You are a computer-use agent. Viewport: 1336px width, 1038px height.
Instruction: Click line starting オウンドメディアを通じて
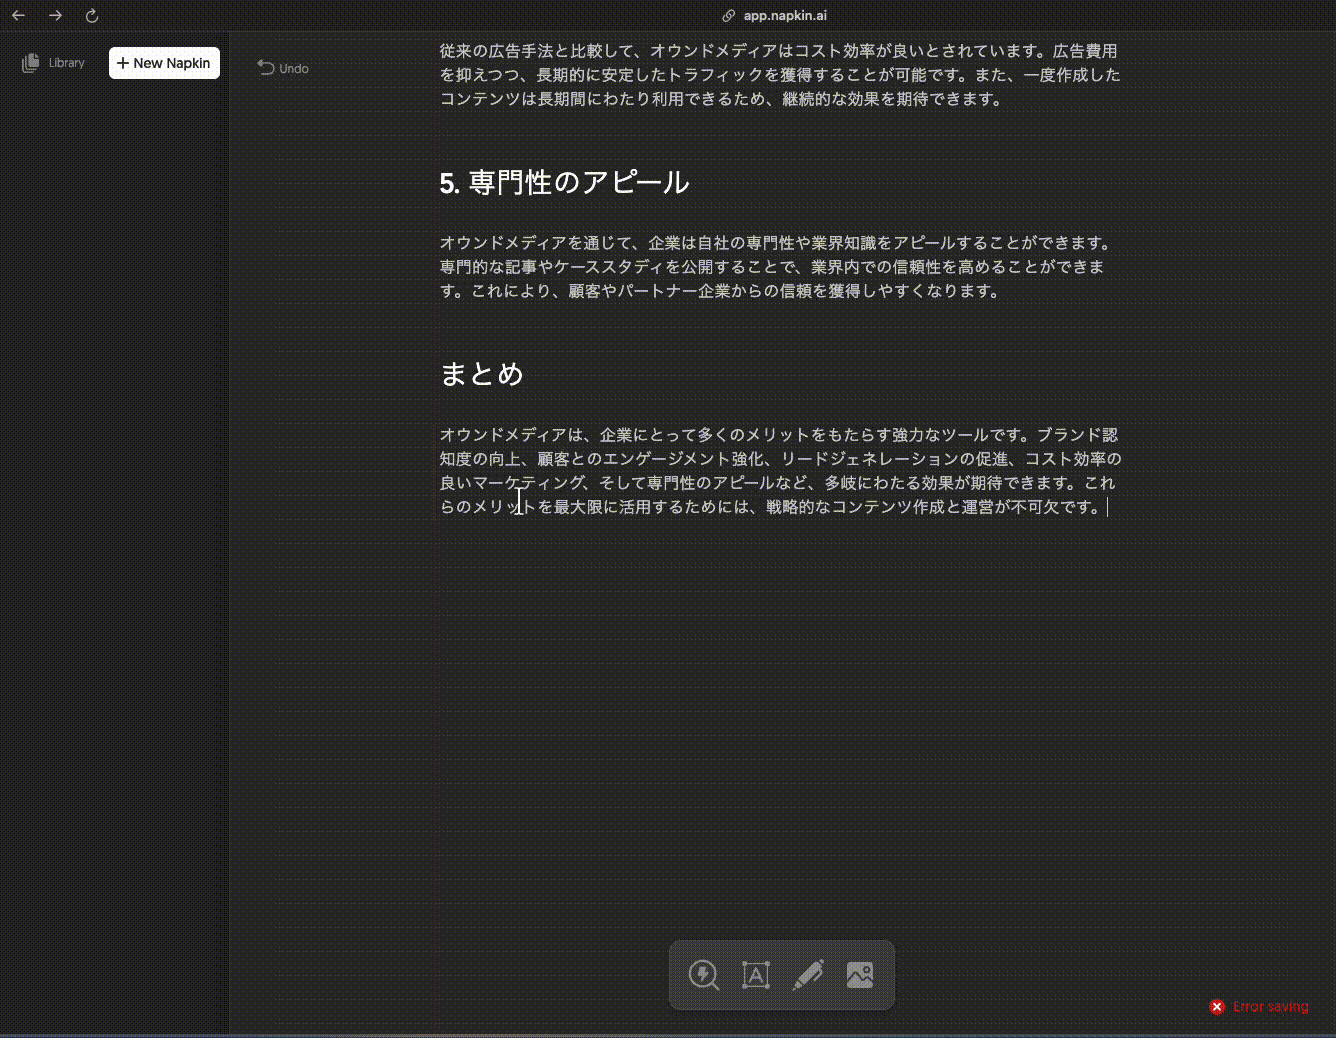[x=777, y=243]
